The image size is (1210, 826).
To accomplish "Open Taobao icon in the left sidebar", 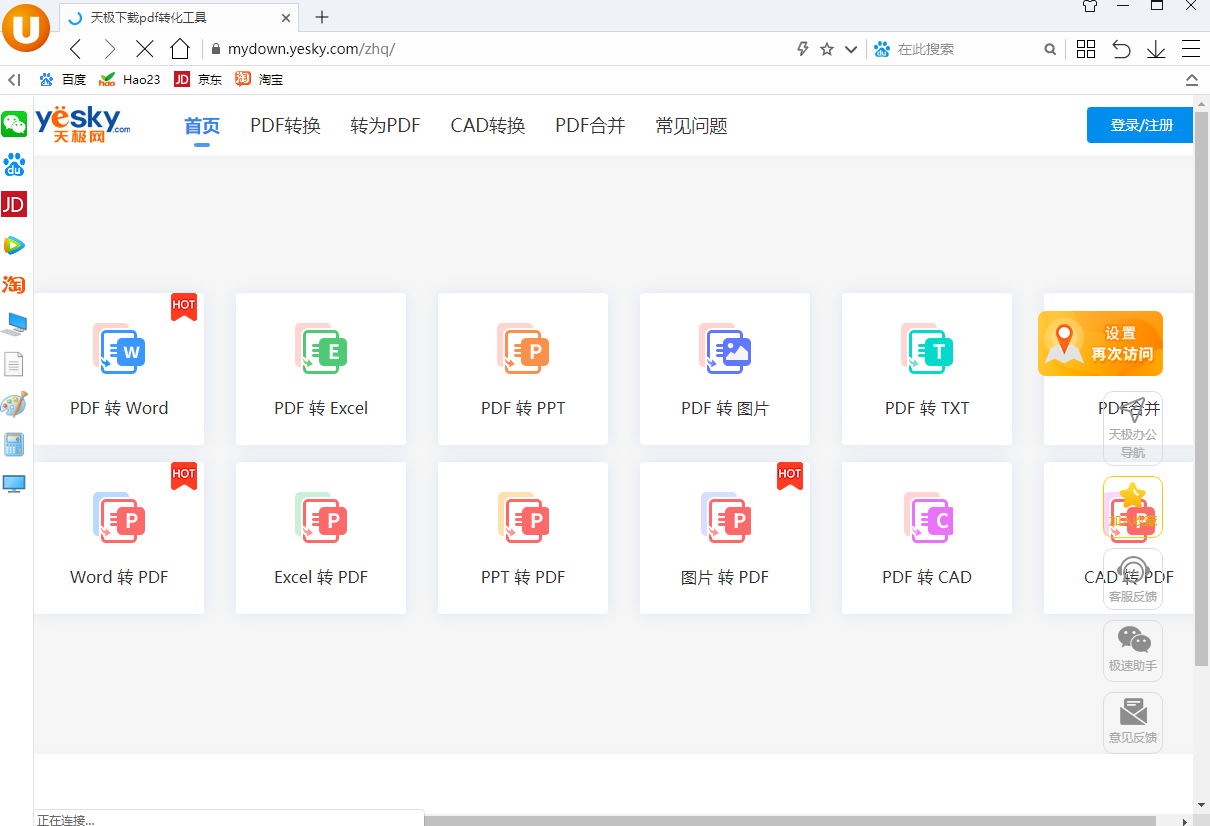I will click(x=14, y=285).
